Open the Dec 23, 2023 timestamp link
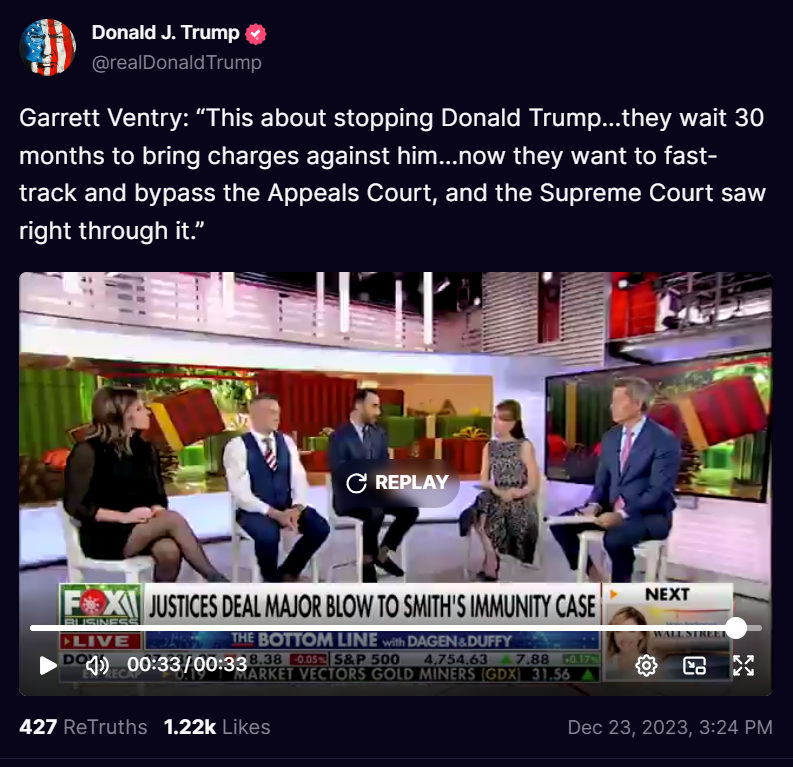This screenshot has width=793, height=767. [670, 728]
